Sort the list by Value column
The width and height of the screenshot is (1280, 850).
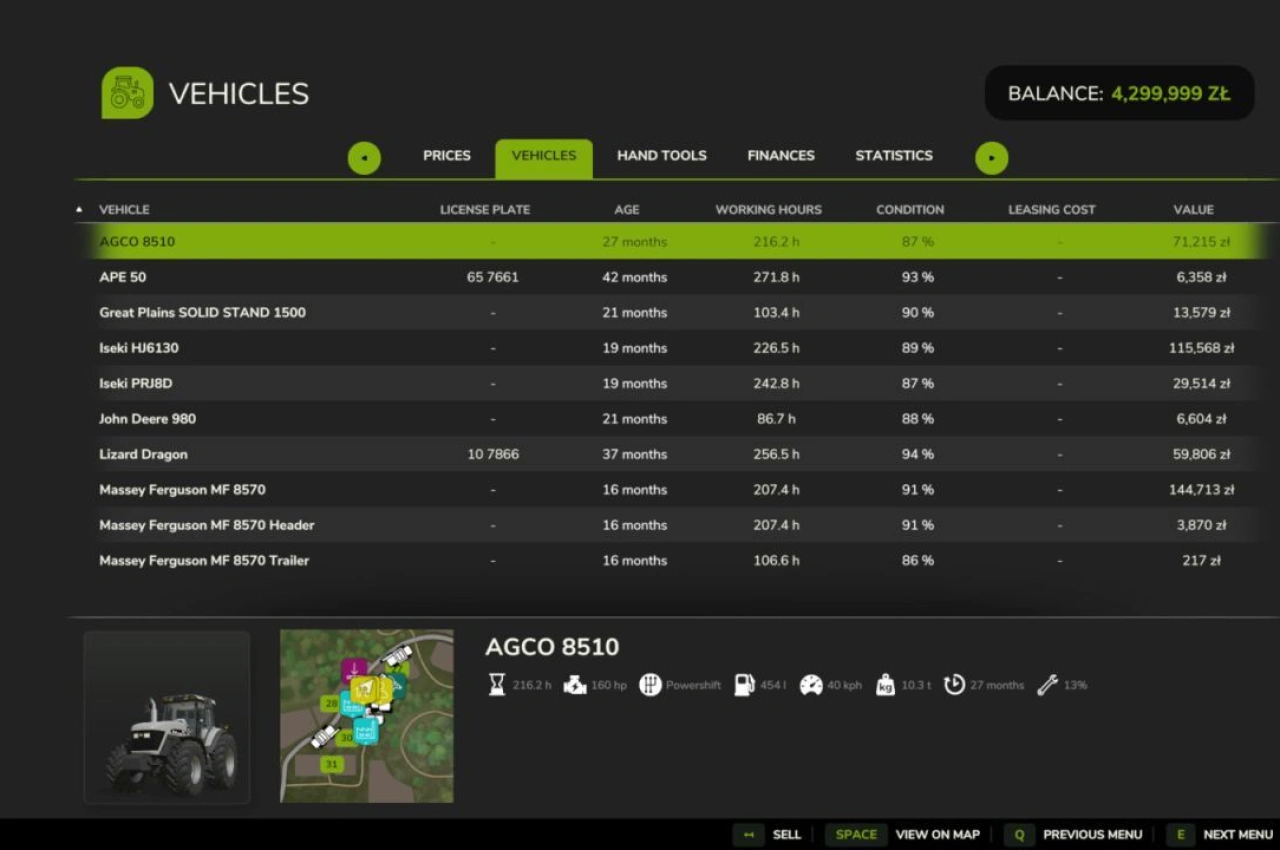pos(1193,210)
